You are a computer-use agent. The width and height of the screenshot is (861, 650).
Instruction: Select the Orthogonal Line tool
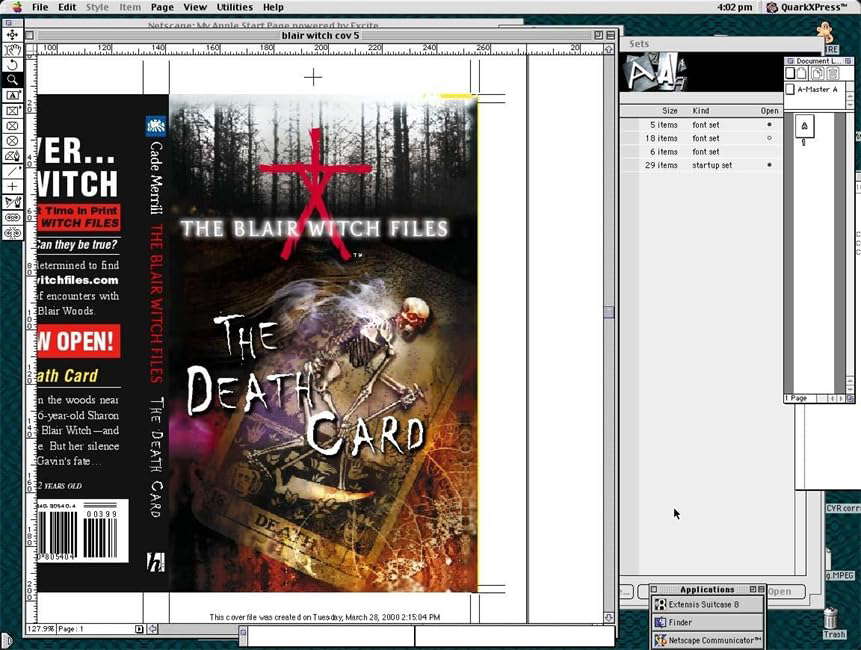(12, 187)
